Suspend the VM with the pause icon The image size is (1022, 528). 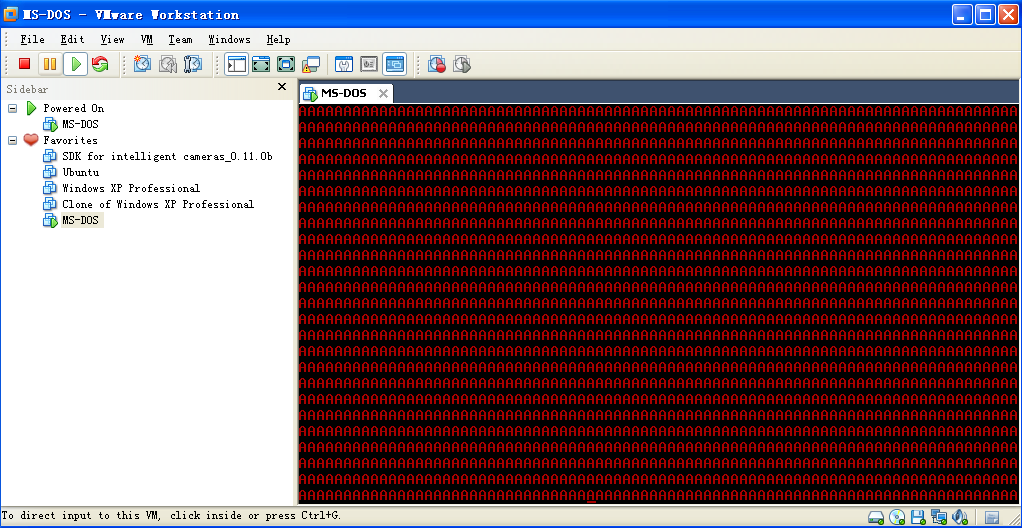50,64
